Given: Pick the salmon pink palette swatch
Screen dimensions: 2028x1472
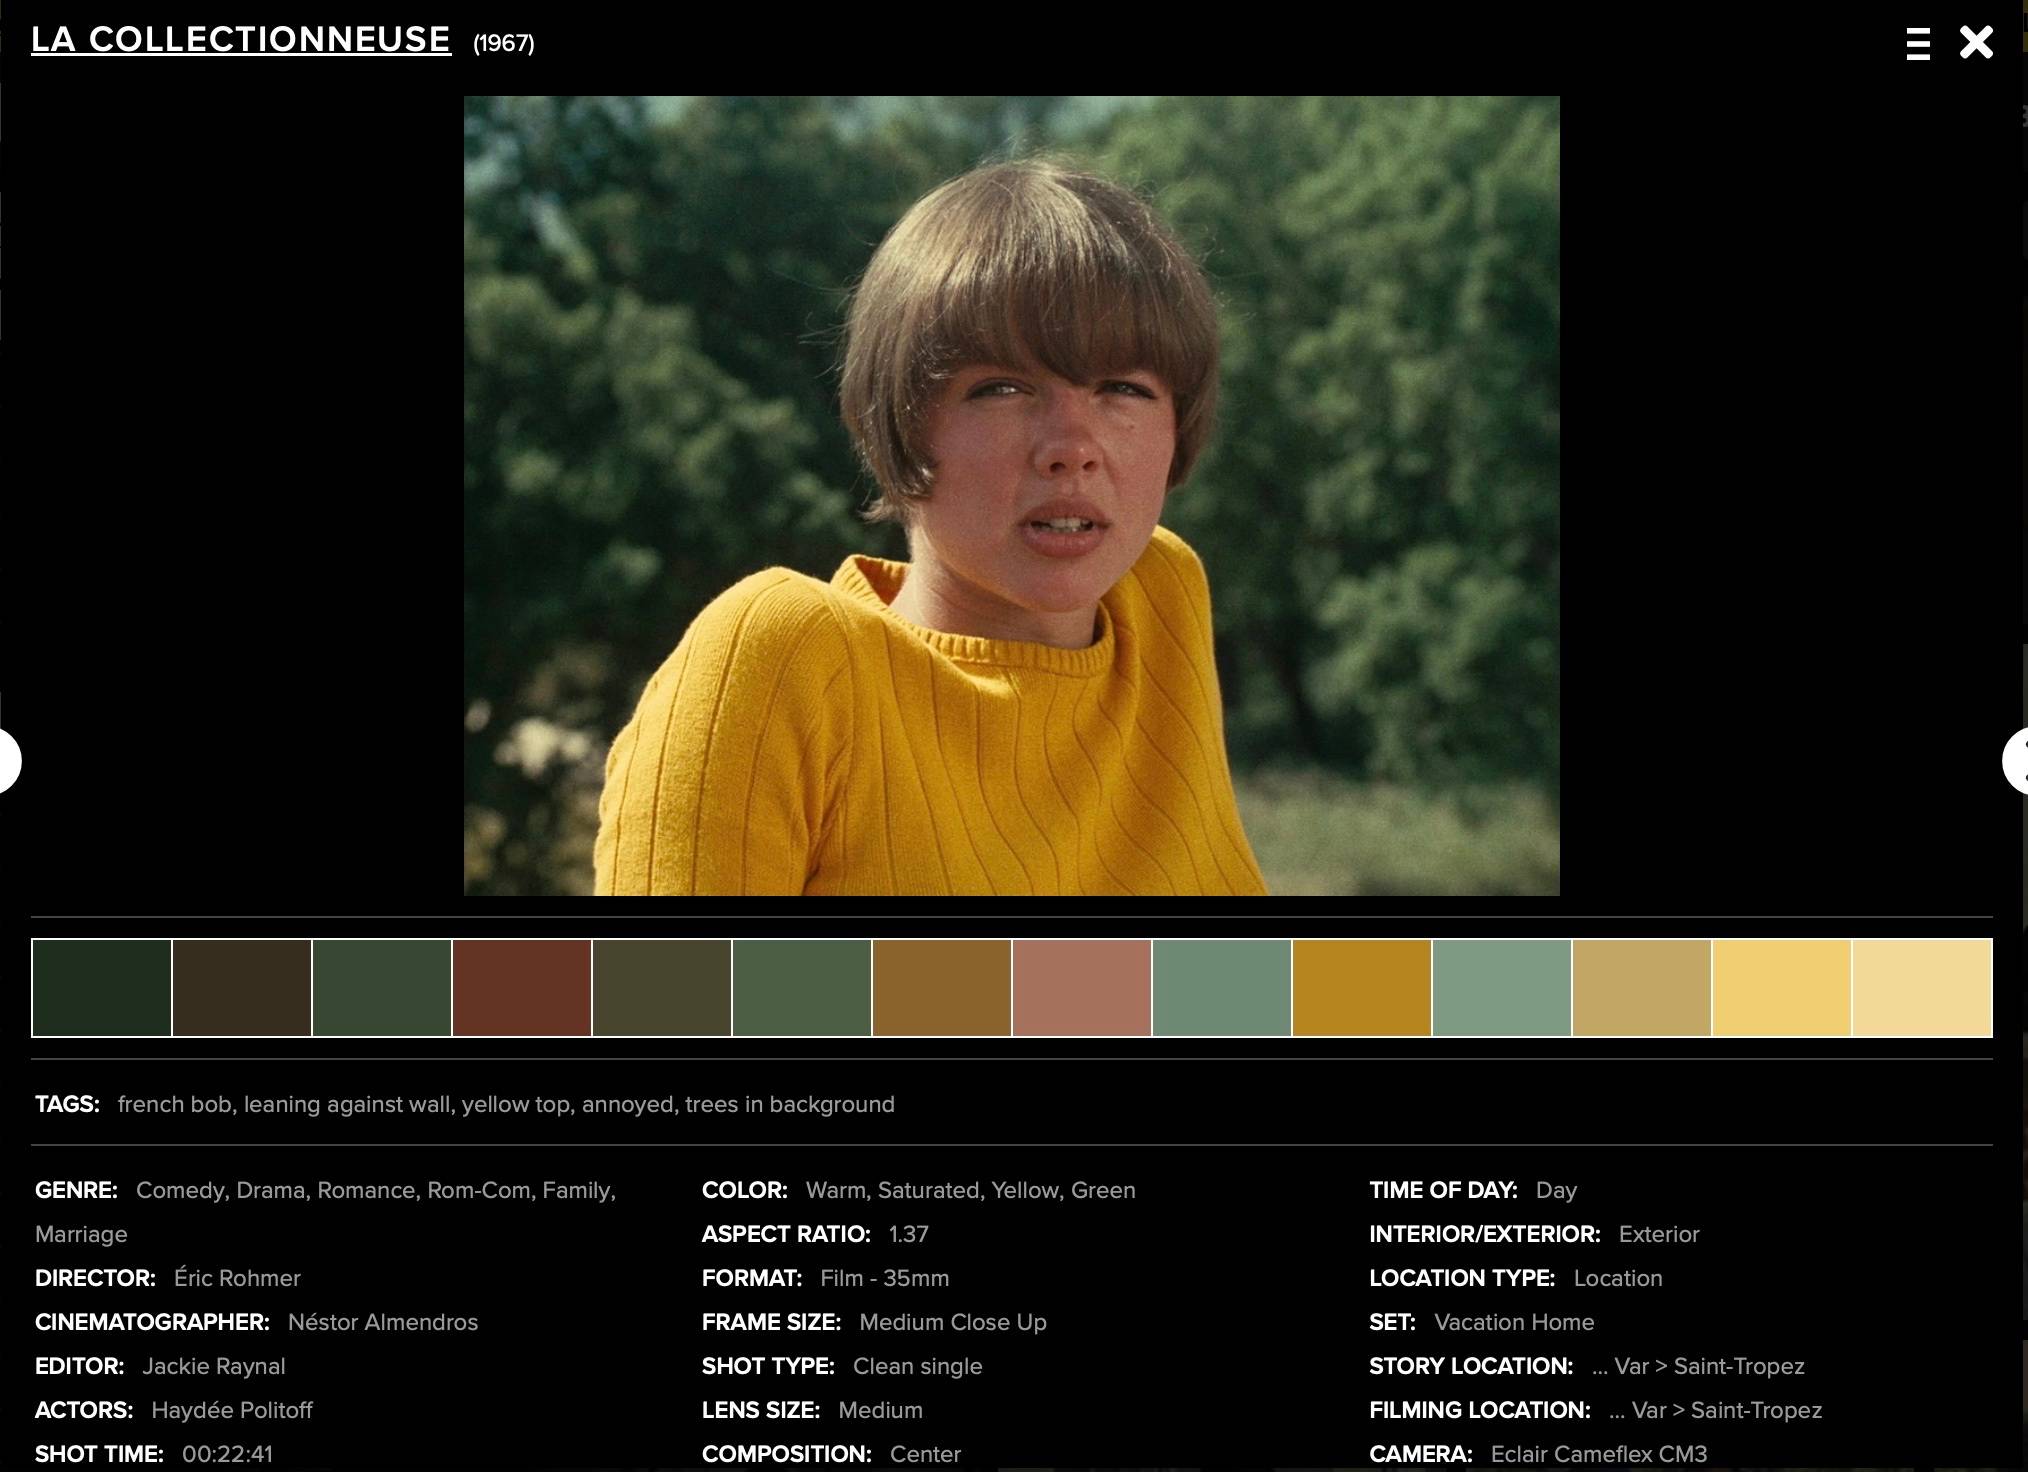Looking at the screenshot, I should [1082, 988].
